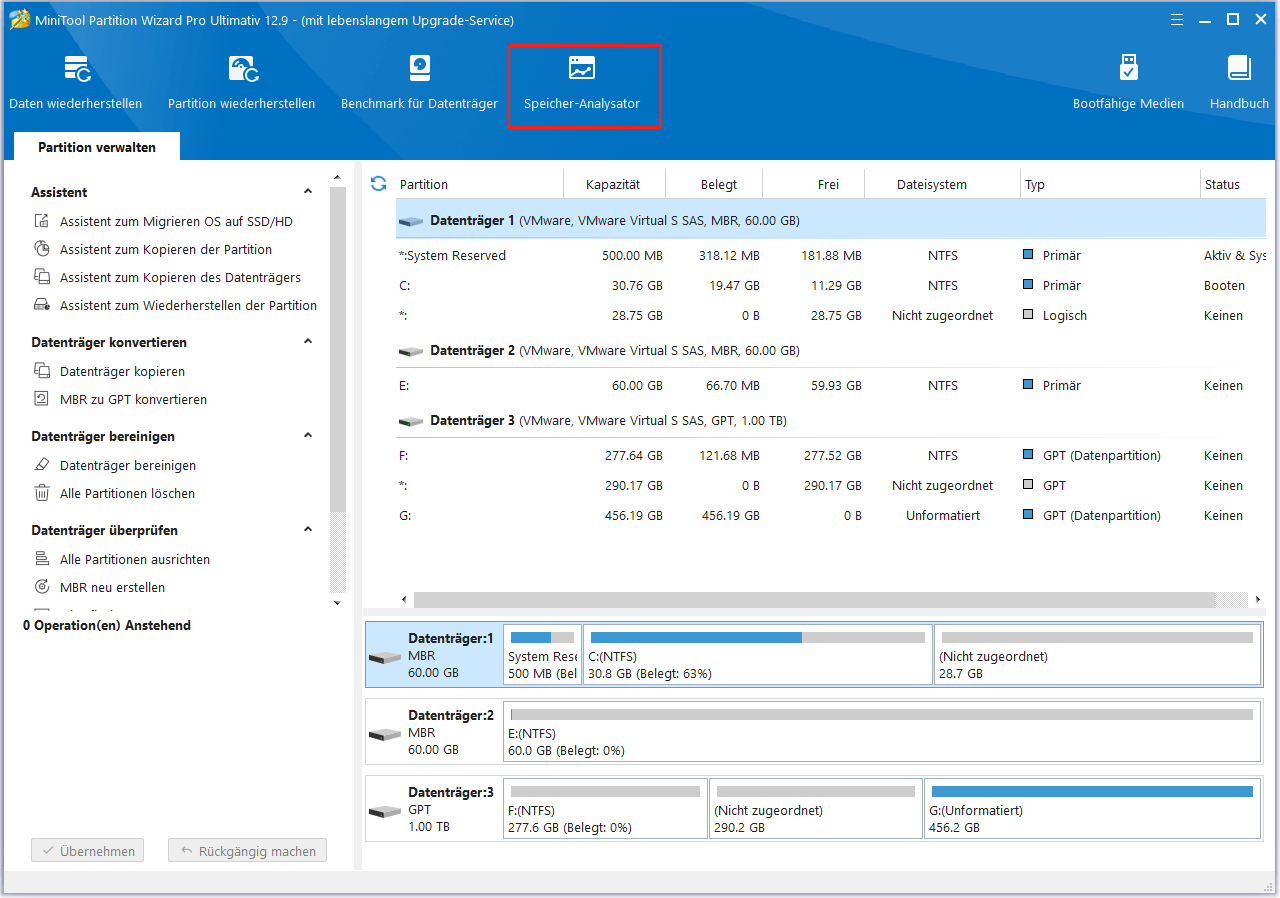Select Datenträger:2 in the disk map

[435, 731]
